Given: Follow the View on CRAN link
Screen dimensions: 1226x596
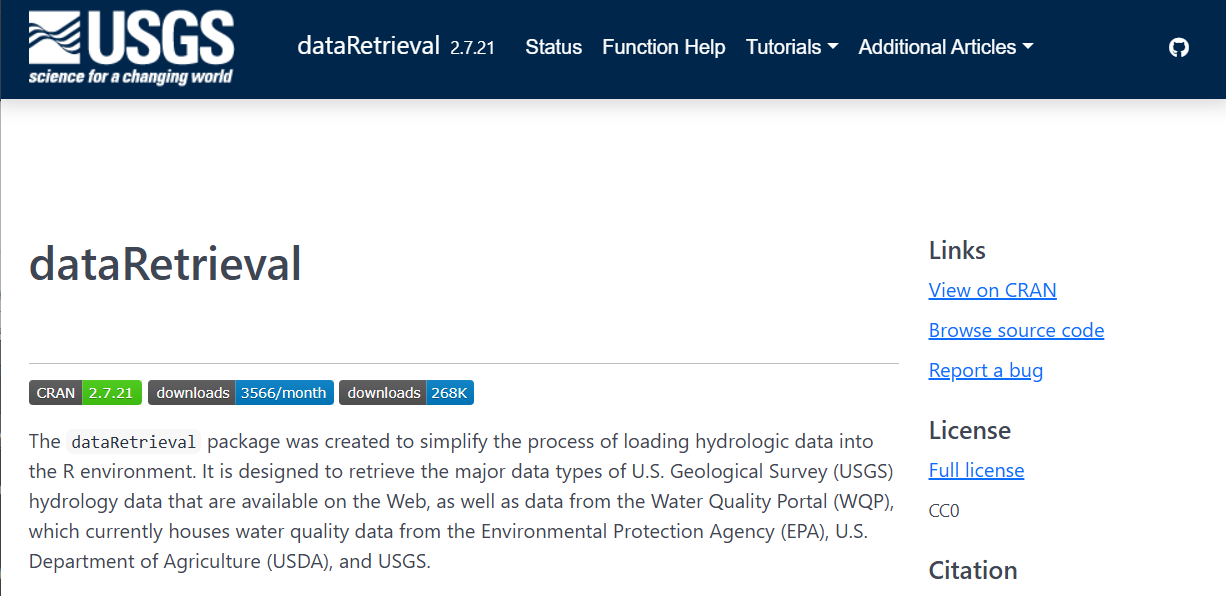Looking at the screenshot, I should click(x=992, y=290).
